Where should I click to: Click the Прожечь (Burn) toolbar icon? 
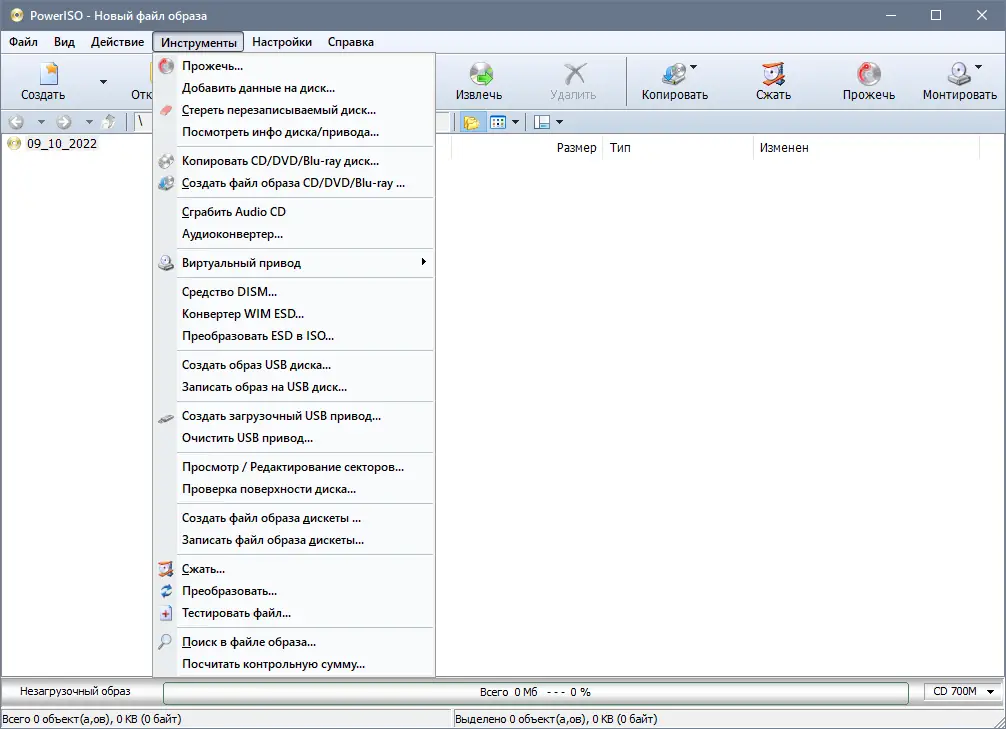coord(867,80)
